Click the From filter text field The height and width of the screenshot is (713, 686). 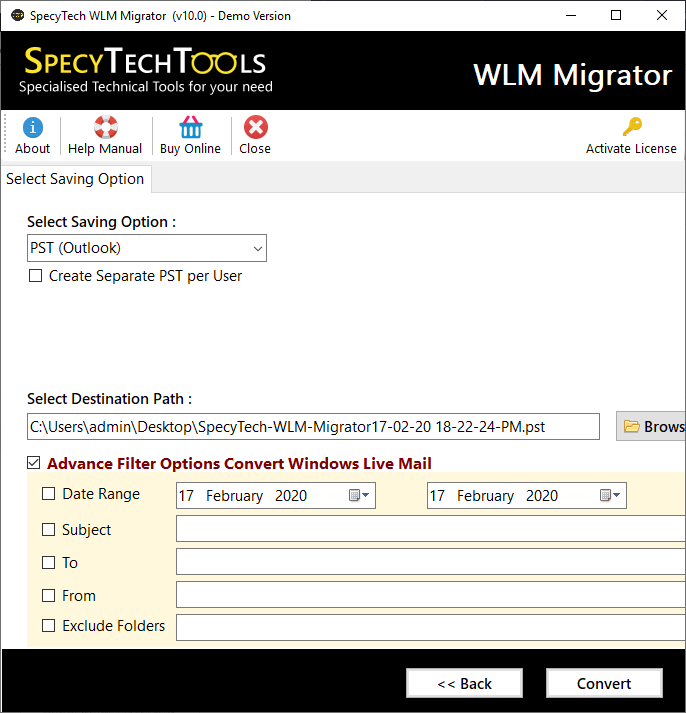point(431,595)
